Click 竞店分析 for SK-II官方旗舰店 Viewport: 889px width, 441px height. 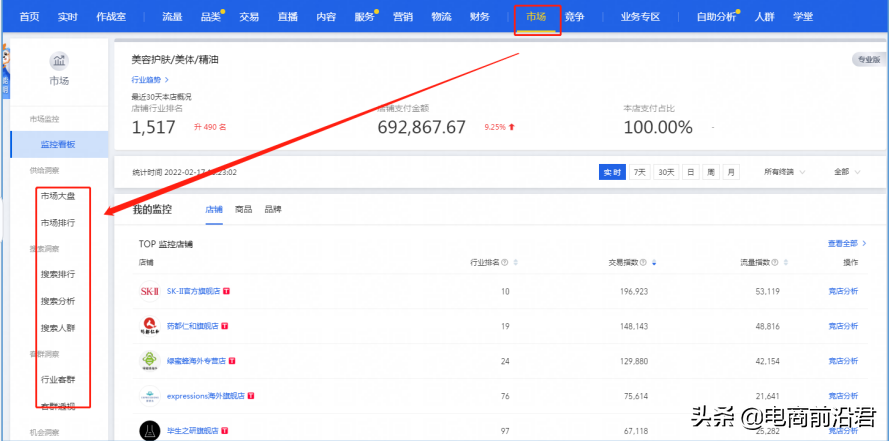click(x=842, y=291)
